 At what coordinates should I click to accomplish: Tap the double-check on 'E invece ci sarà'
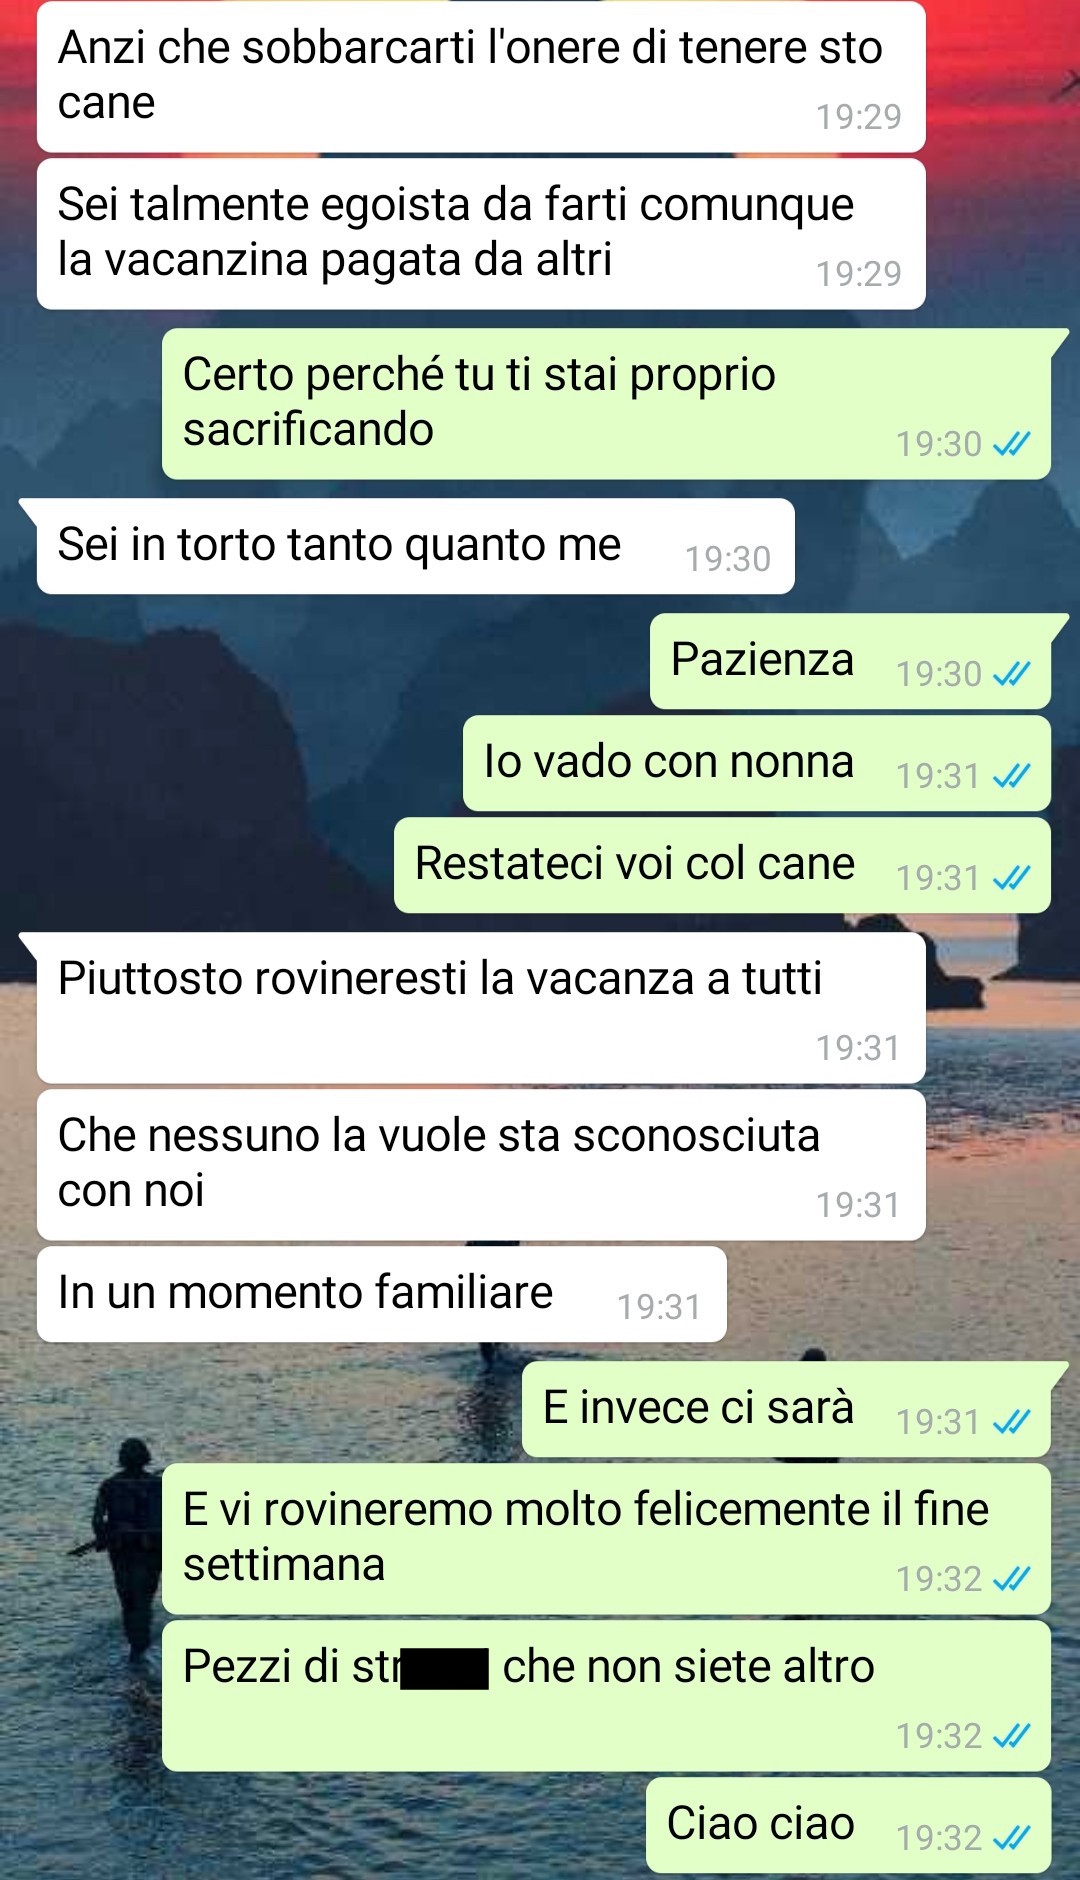click(x=1011, y=1422)
